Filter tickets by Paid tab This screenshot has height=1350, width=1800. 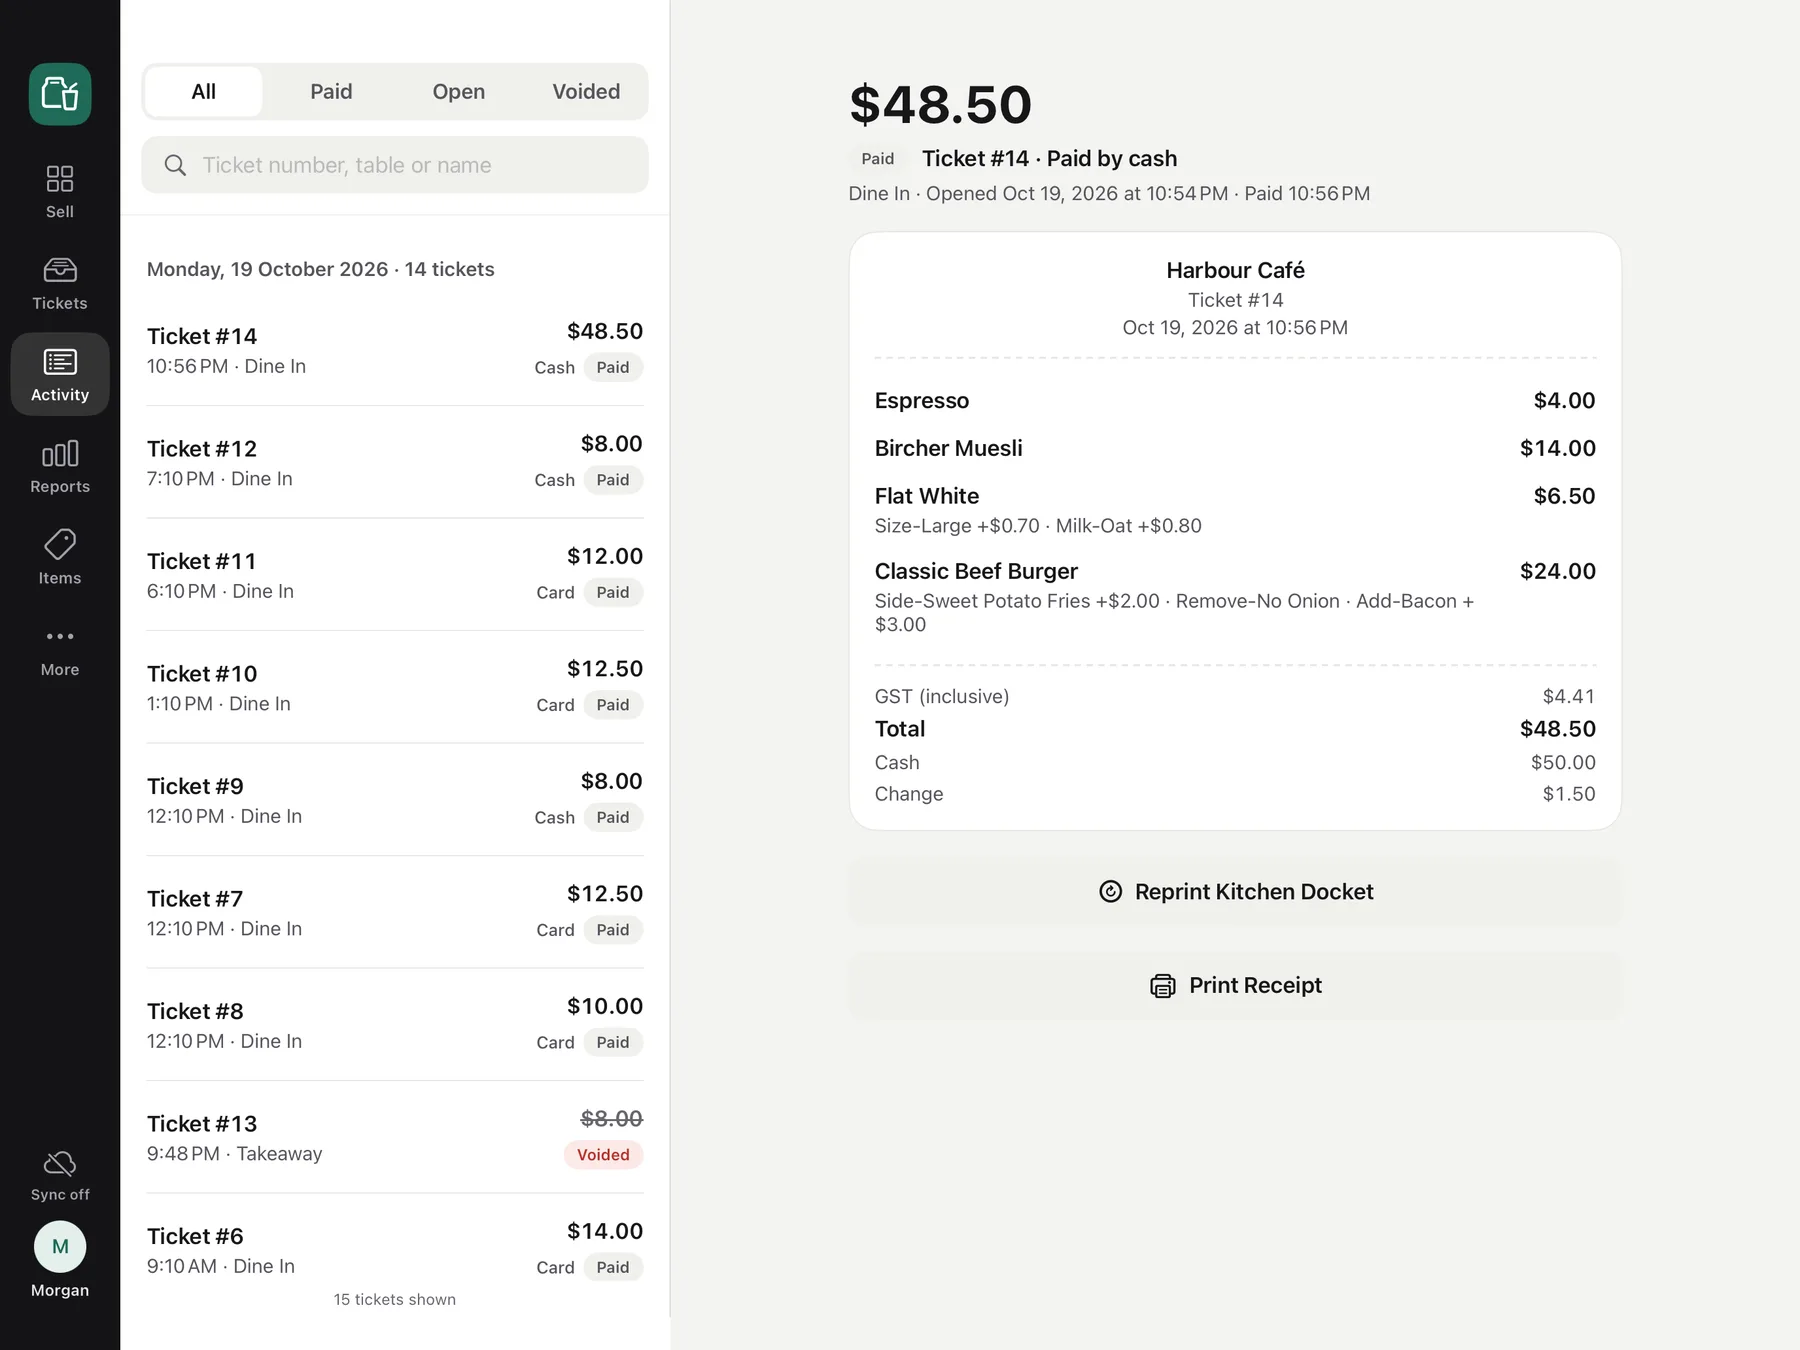coord(331,92)
